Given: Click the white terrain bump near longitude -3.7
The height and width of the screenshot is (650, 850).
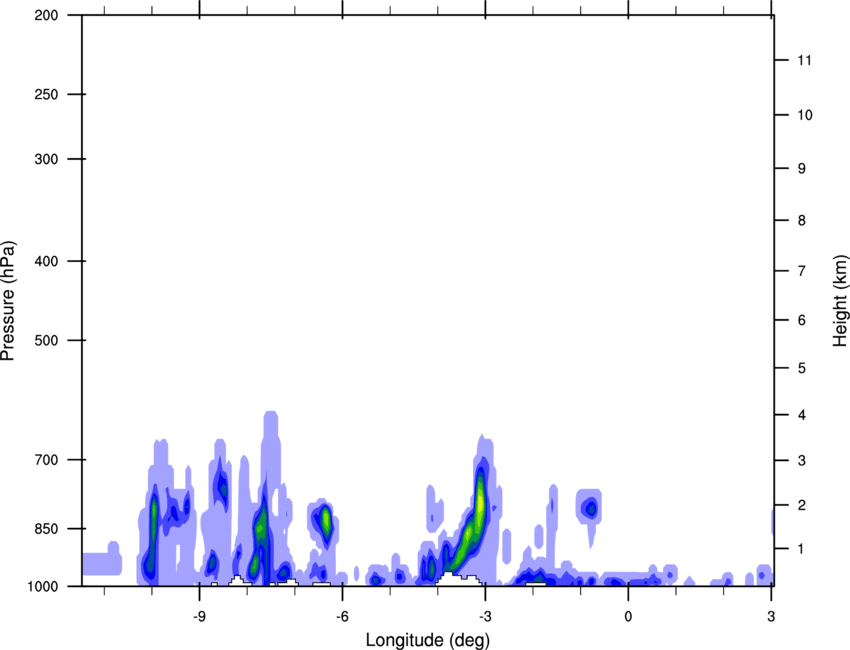Looking at the screenshot, I should [459, 579].
